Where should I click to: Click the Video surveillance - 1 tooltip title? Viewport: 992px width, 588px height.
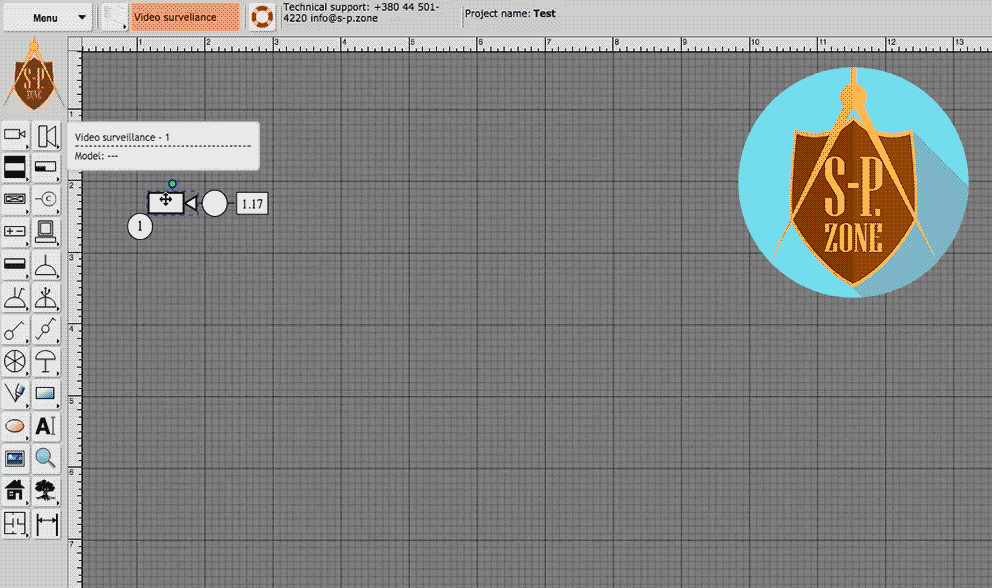coord(122,137)
